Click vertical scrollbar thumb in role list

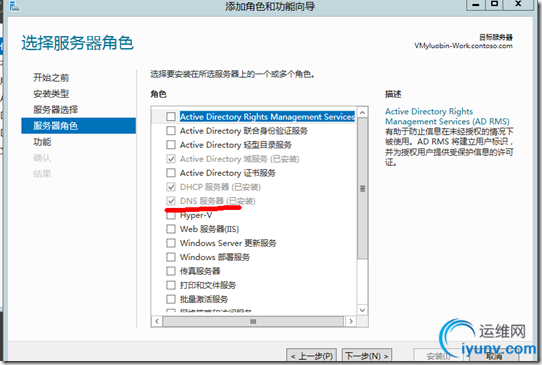[x=362, y=189]
